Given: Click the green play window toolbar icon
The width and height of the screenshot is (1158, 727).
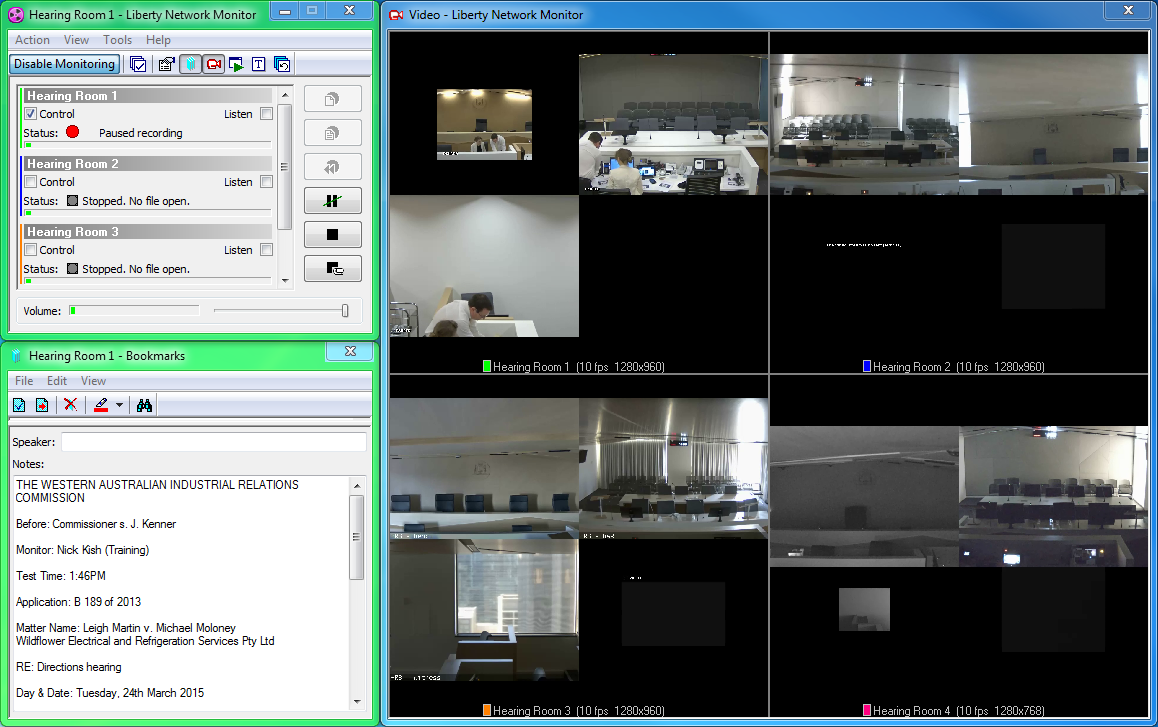Looking at the screenshot, I should [x=236, y=64].
